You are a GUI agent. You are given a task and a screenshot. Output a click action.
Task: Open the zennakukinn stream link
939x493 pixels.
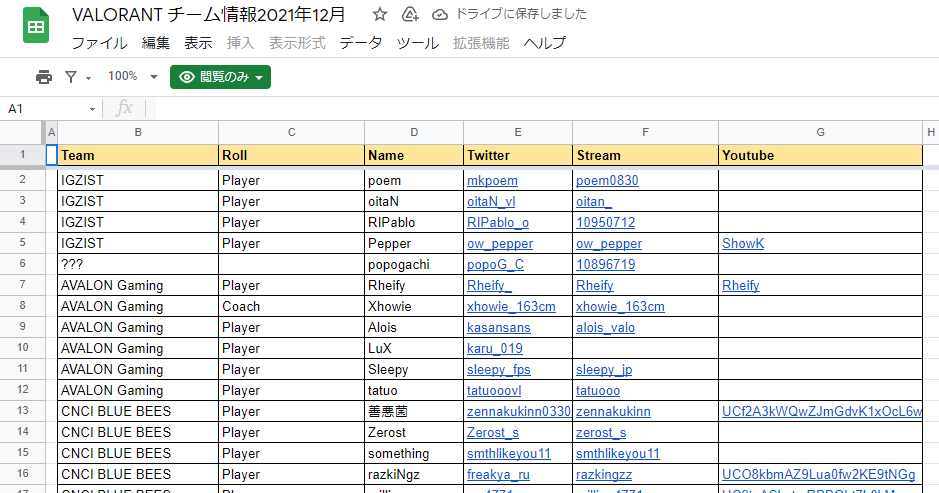click(613, 411)
